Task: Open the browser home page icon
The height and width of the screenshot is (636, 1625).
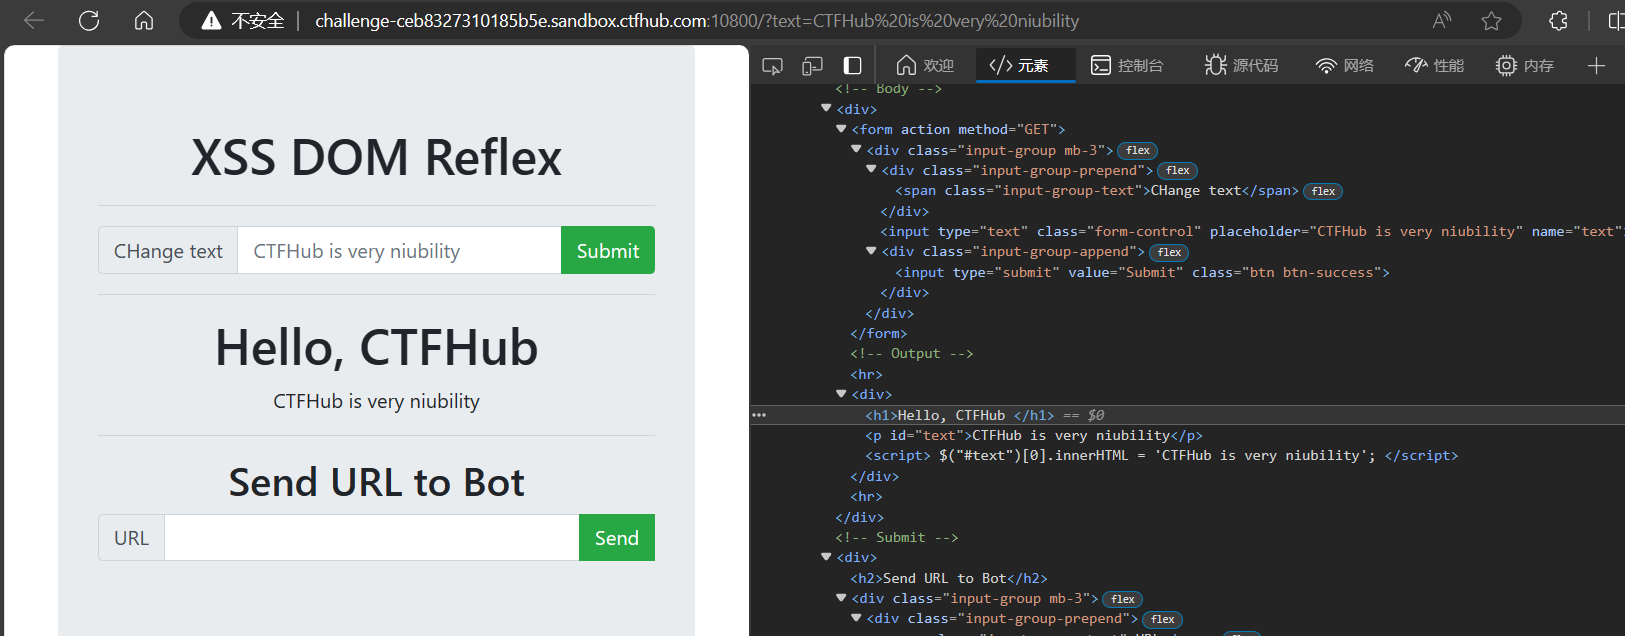Action: (x=144, y=20)
